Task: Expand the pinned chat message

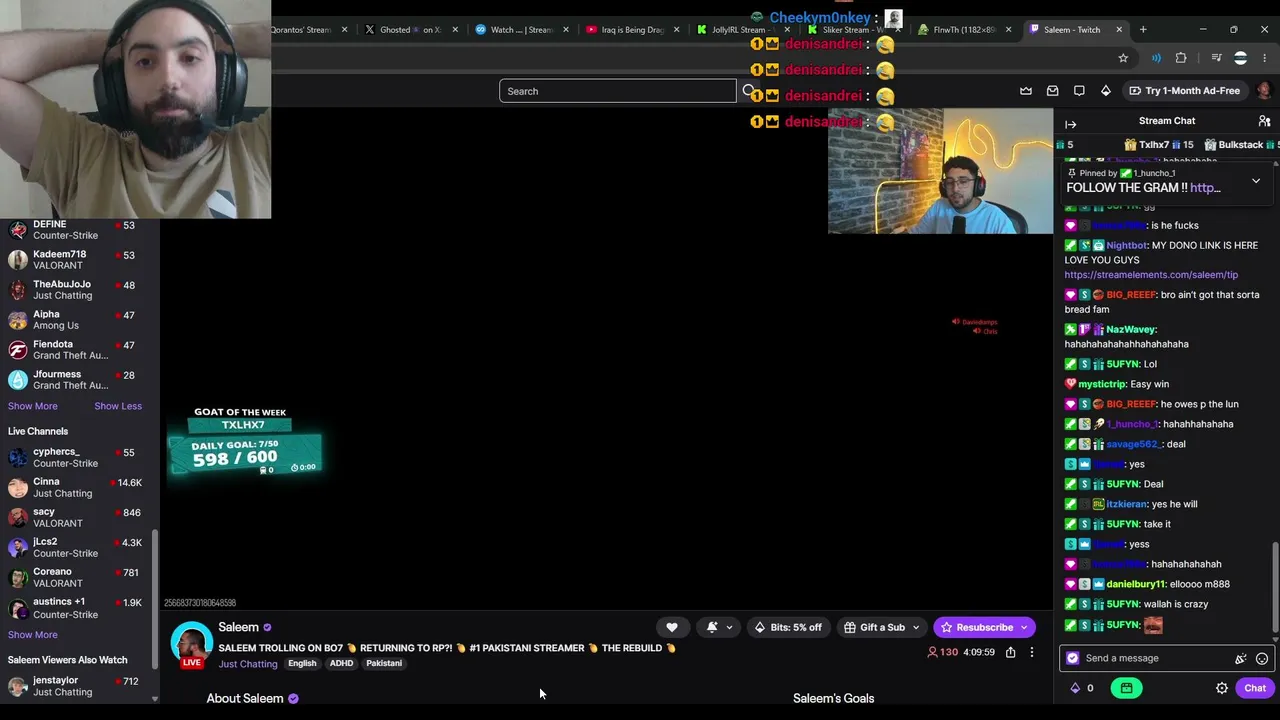Action: pos(1256,181)
